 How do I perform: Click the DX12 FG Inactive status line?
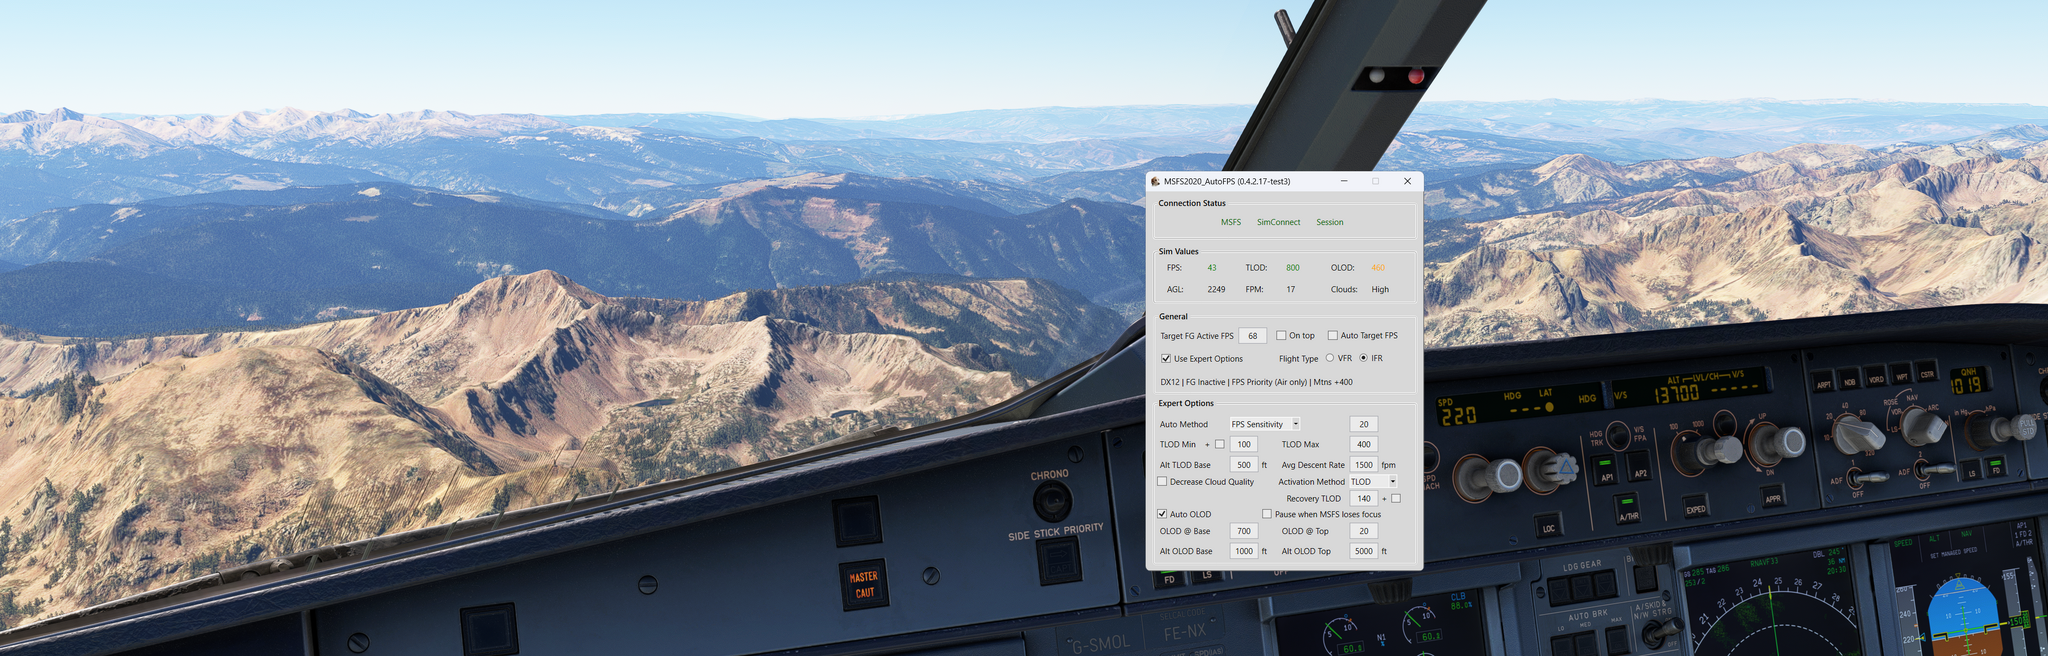pyautogui.click(x=1256, y=382)
